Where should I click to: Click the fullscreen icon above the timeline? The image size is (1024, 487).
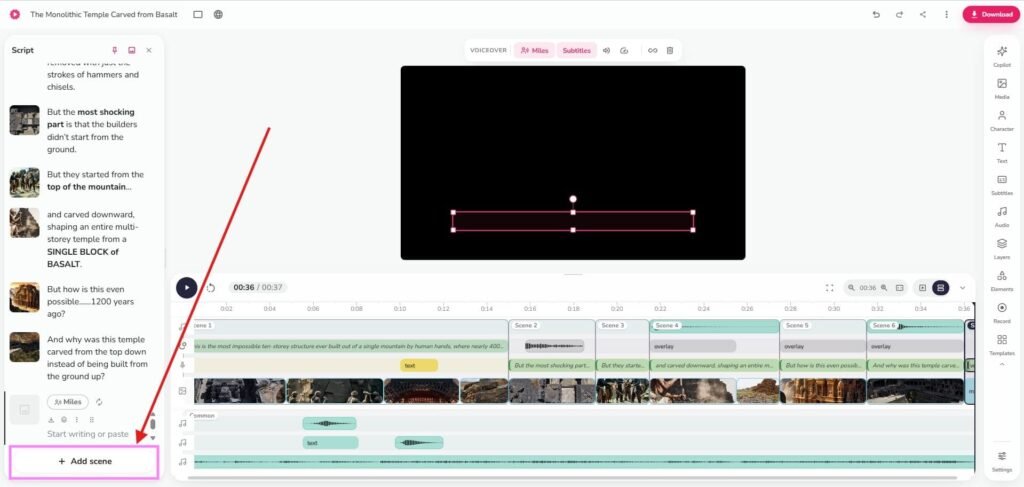point(829,287)
